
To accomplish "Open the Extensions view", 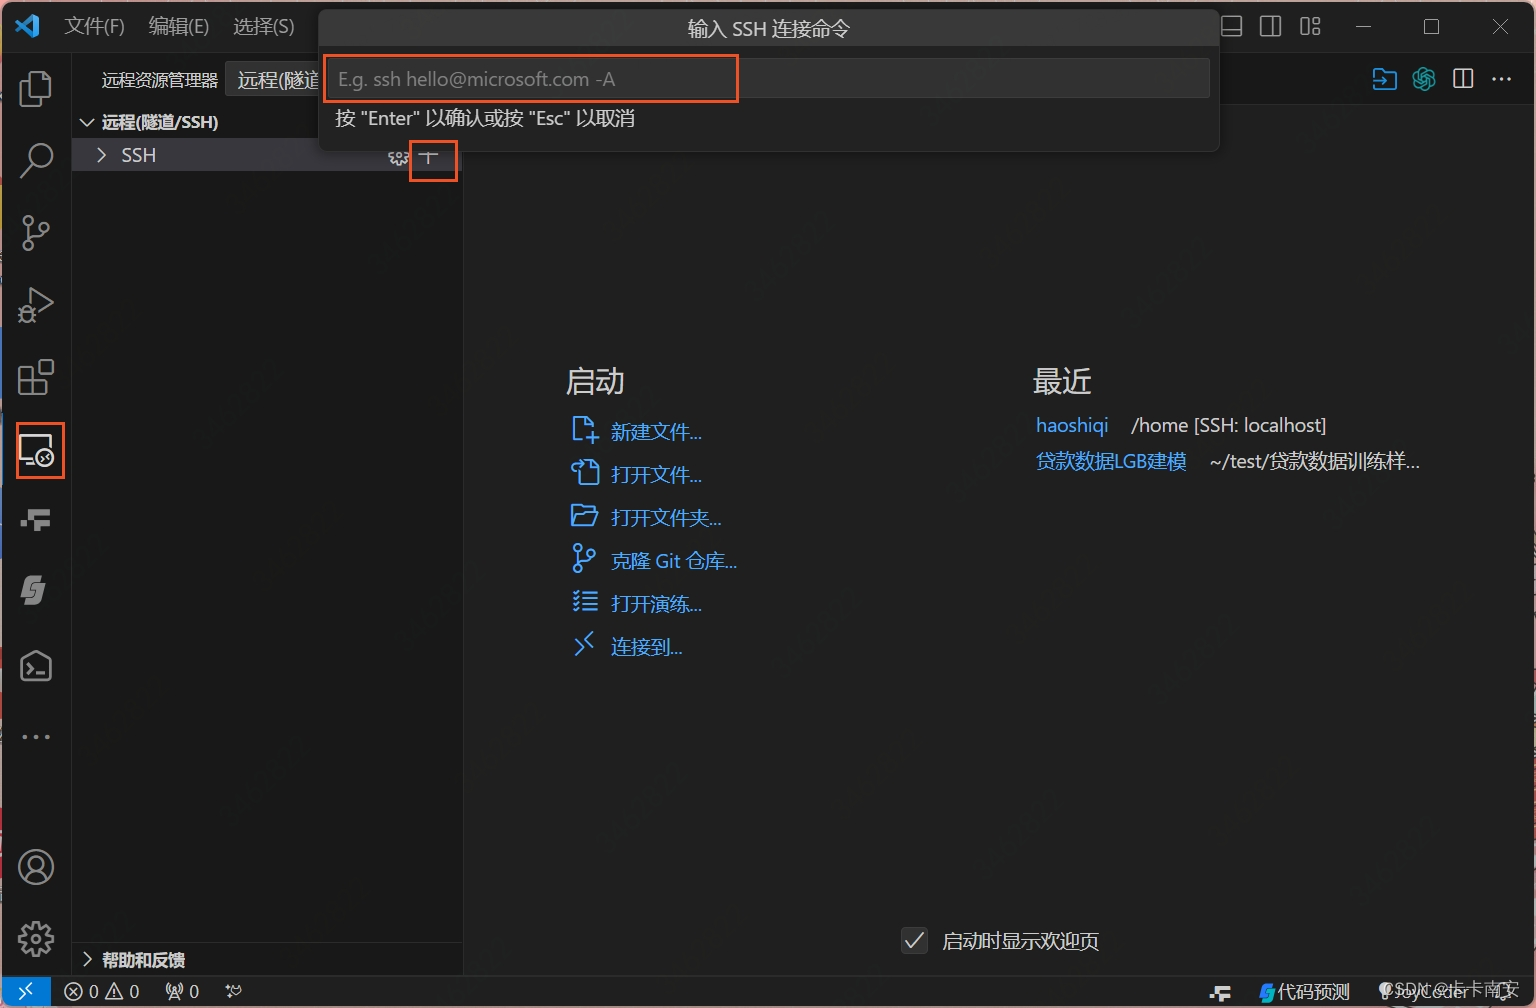I will pos(36,377).
